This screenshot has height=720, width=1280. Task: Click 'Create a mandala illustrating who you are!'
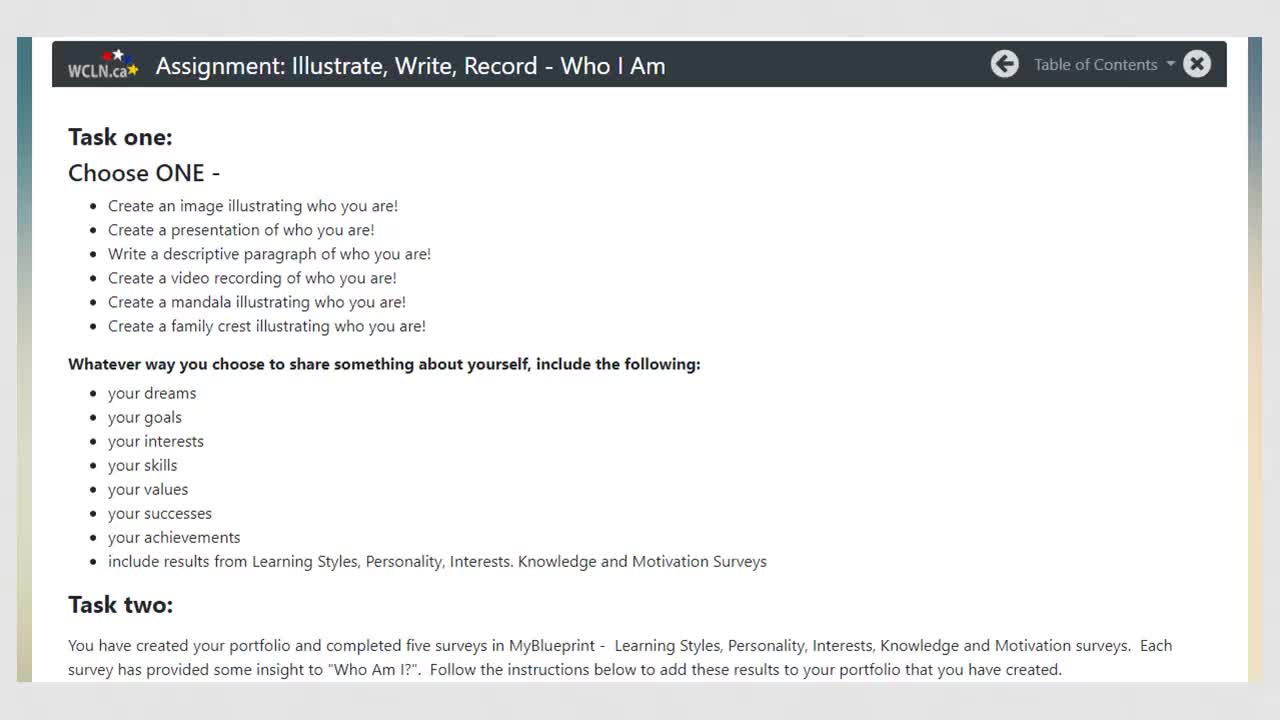(x=257, y=302)
